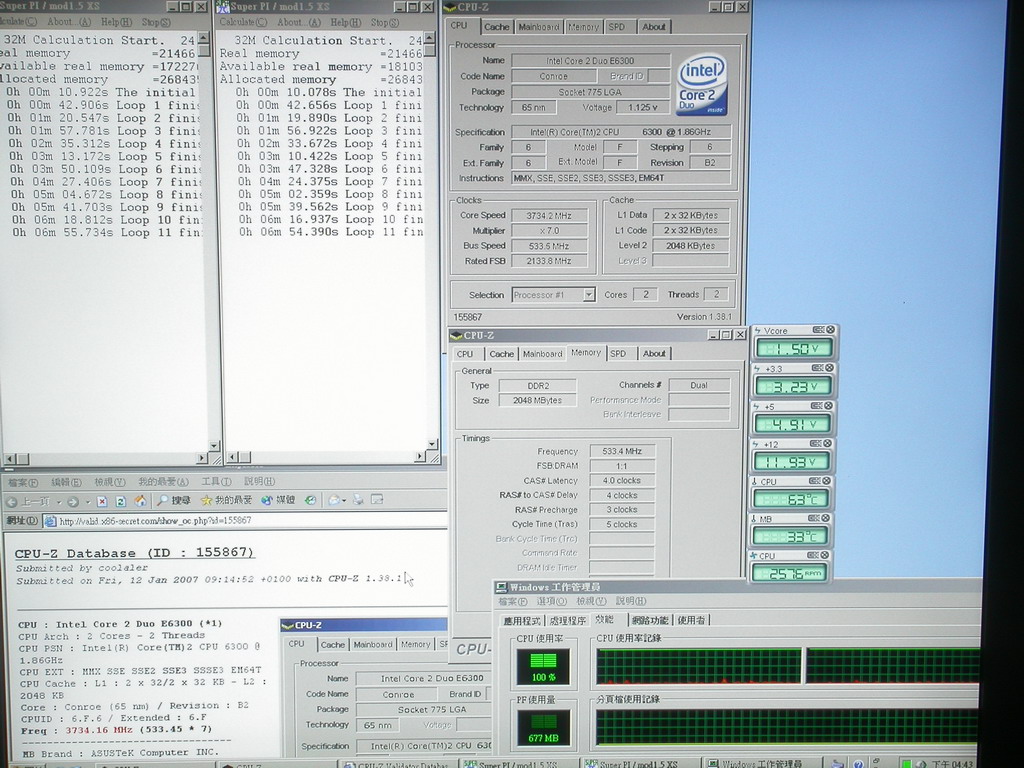This screenshot has height=768, width=1024.
Task: Click left Super PI horizontal scrollbar right arrow
Action: (202, 458)
